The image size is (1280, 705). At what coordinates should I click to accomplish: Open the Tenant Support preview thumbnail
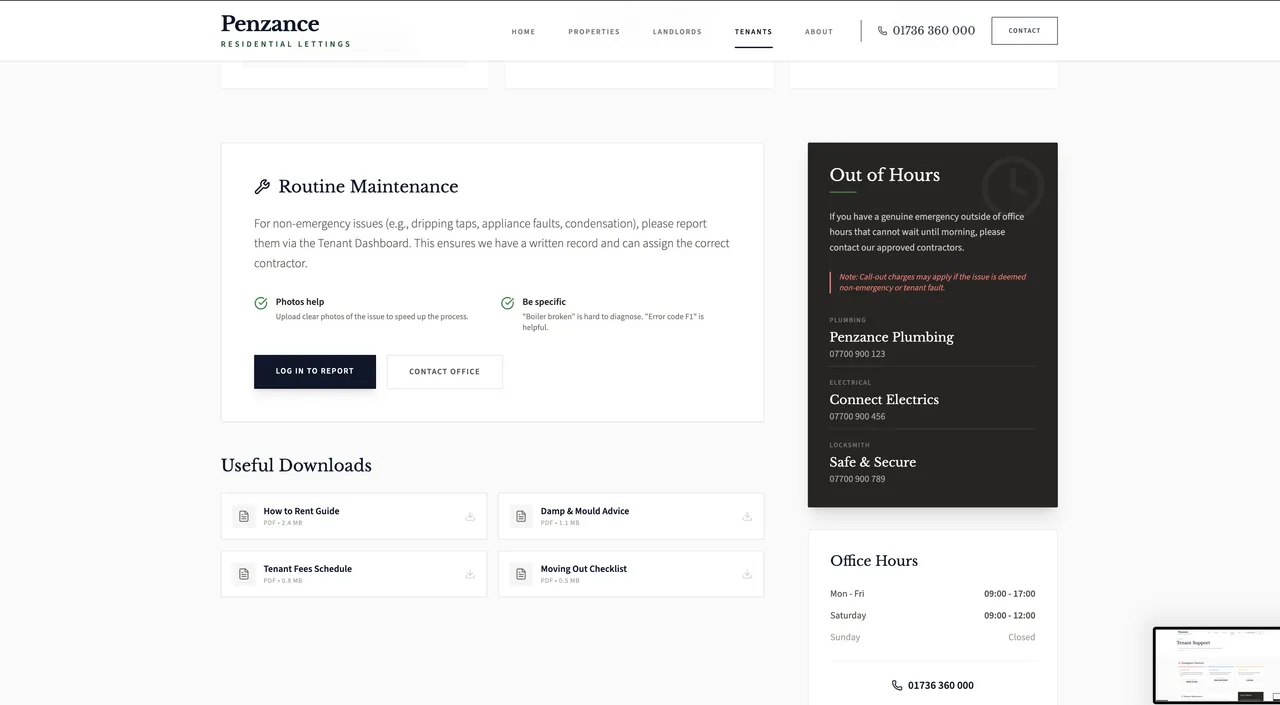pos(1217,665)
